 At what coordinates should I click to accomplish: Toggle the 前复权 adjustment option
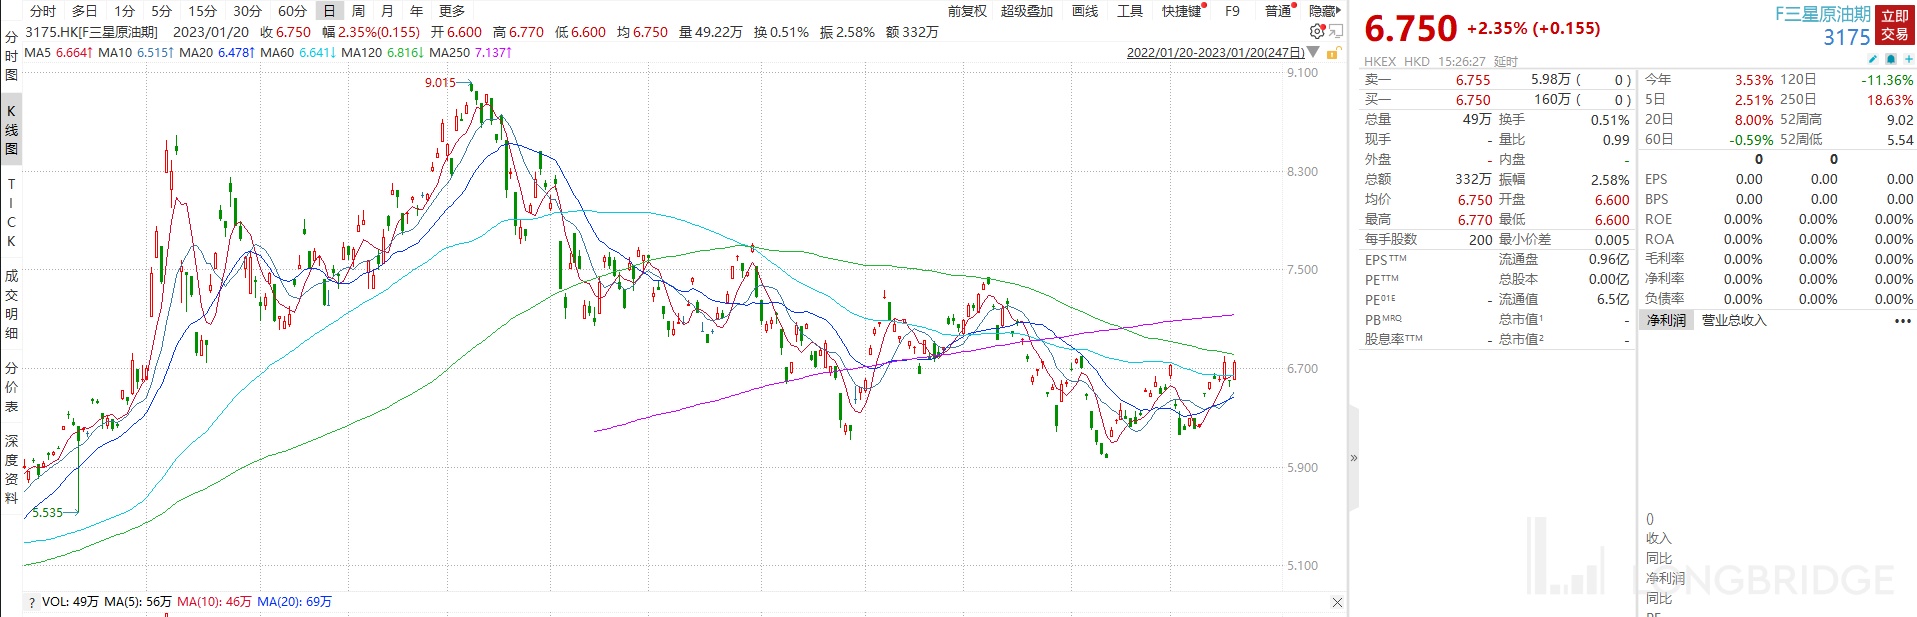(967, 11)
